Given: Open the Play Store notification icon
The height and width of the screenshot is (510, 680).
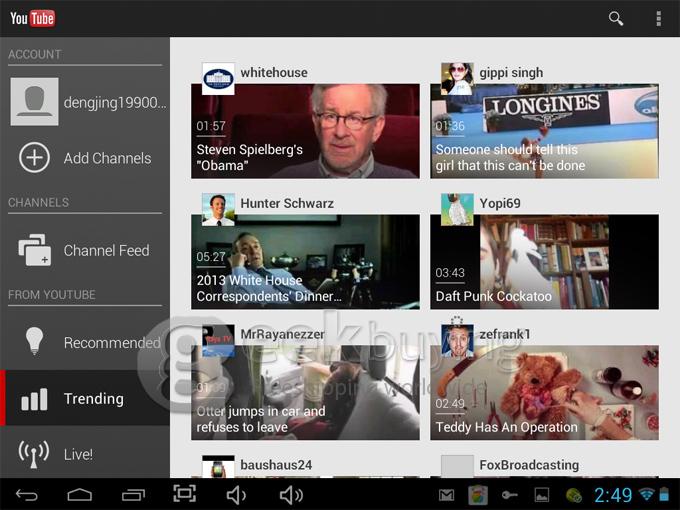Looking at the screenshot, I should click(x=477, y=495).
